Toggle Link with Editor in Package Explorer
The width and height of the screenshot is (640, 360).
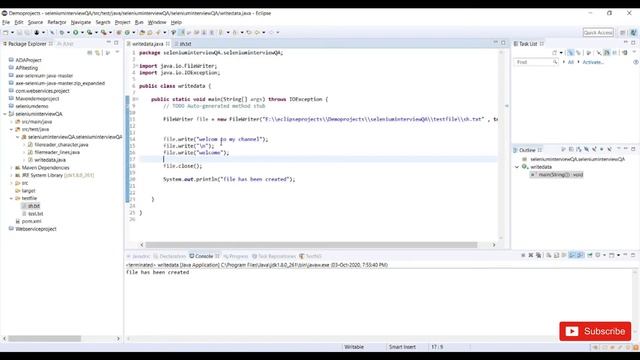coord(98,53)
